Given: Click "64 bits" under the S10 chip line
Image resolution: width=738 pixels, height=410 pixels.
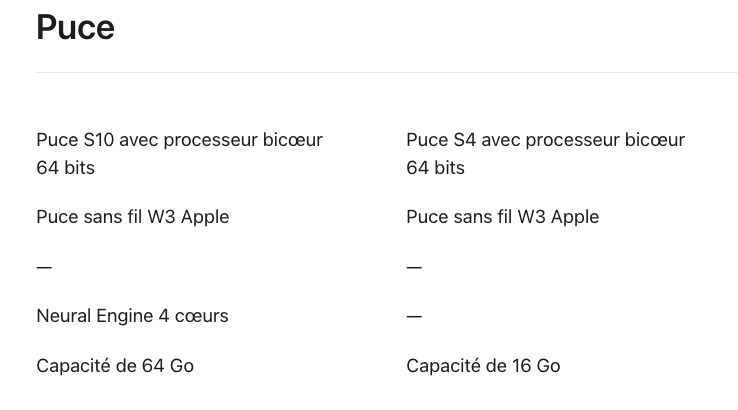Looking at the screenshot, I should pyautogui.click(x=65, y=168).
